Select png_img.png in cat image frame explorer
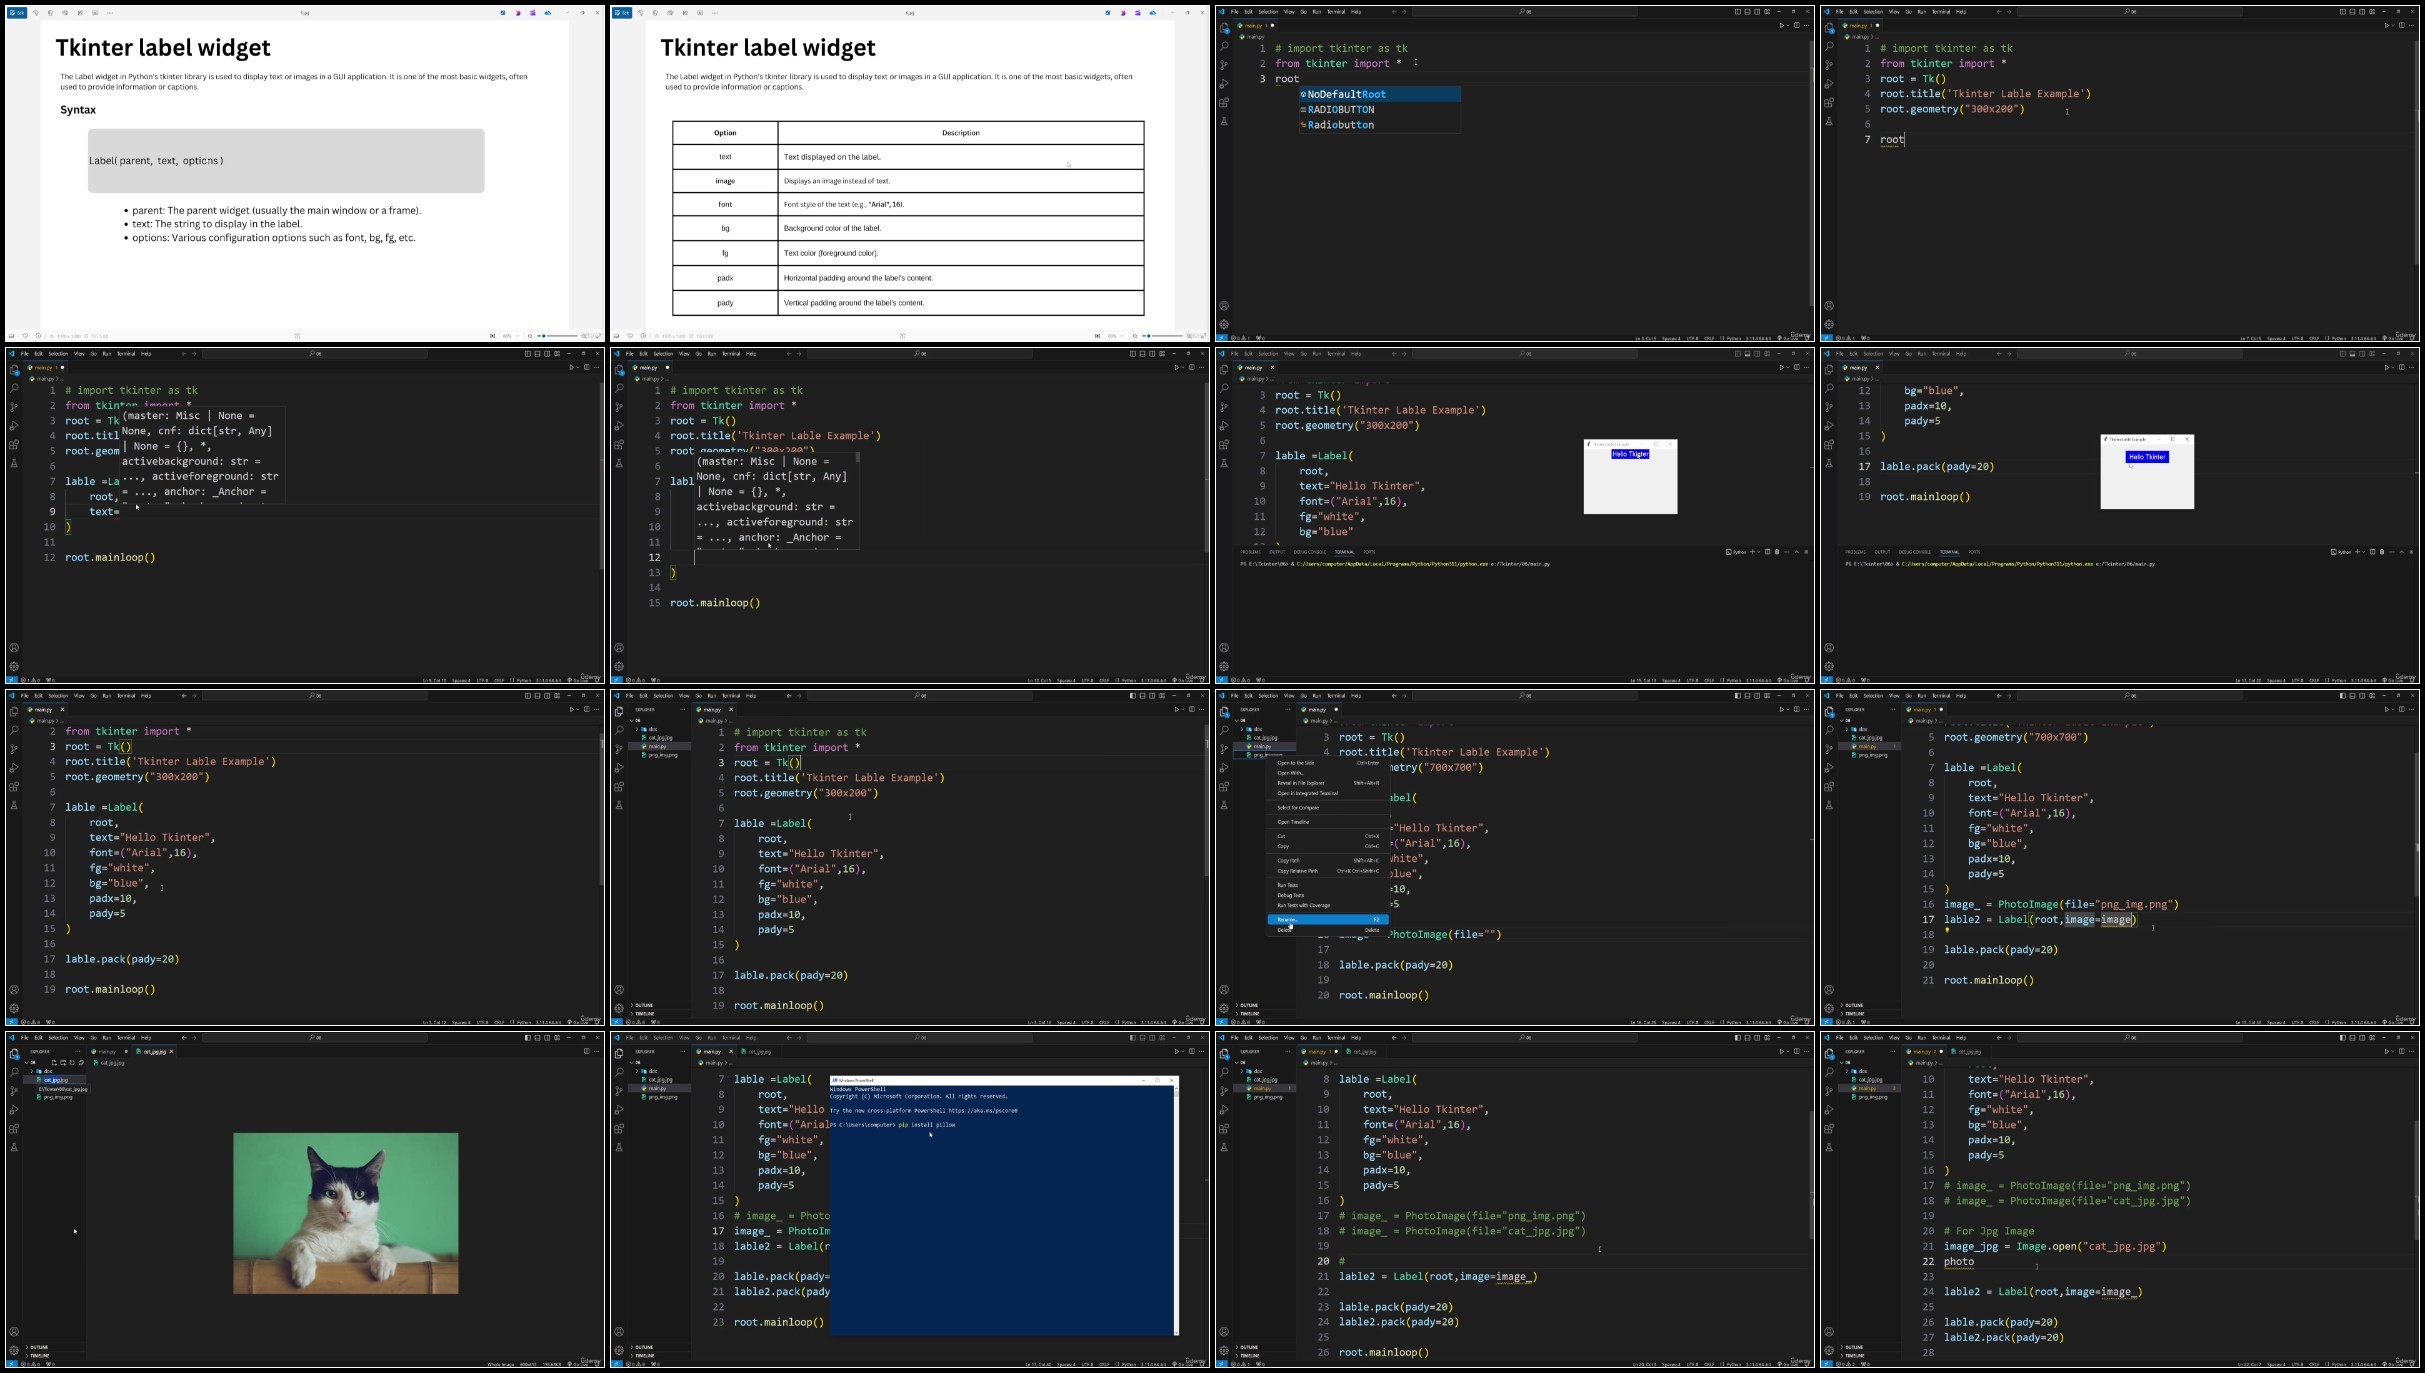This screenshot has width=2425, height=1373. [x=55, y=1097]
